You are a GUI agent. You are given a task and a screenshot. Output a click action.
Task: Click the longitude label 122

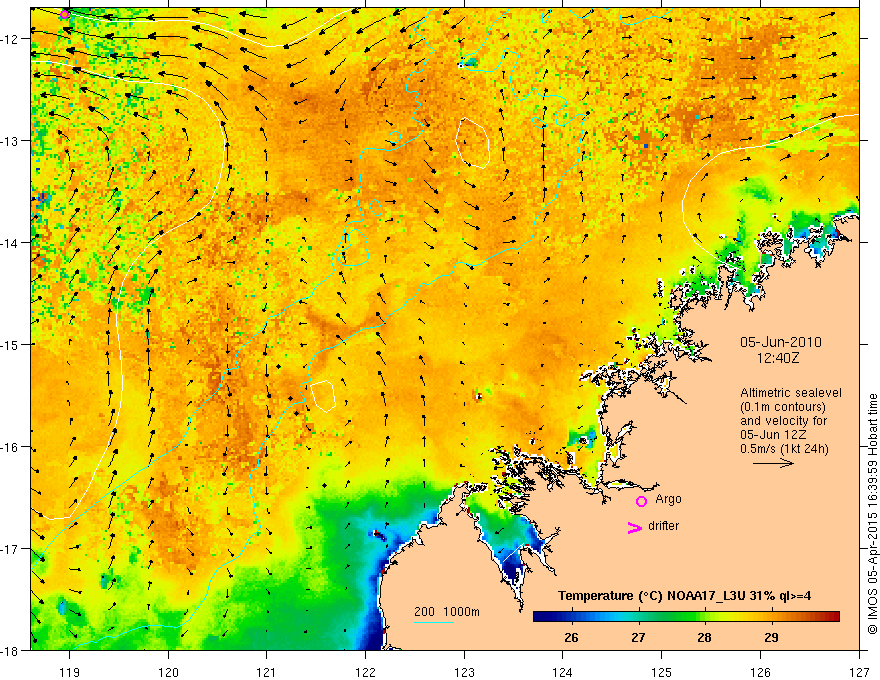365,672
